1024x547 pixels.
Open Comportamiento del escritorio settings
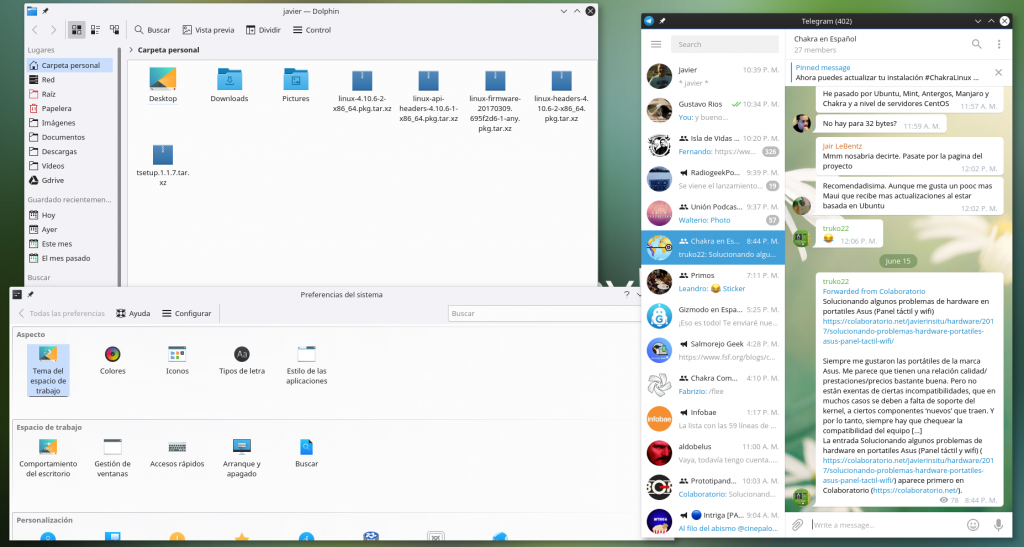click(x=48, y=458)
